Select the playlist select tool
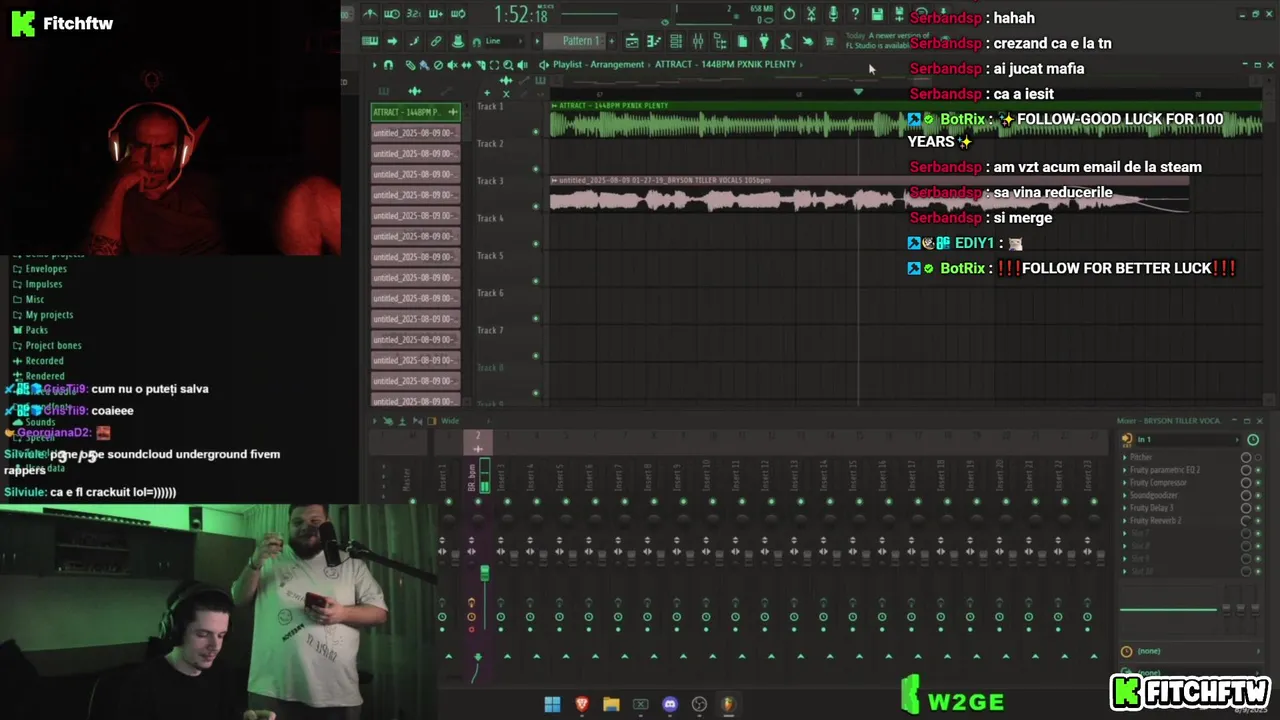This screenshot has width=1280, height=720. click(x=494, y=65)
